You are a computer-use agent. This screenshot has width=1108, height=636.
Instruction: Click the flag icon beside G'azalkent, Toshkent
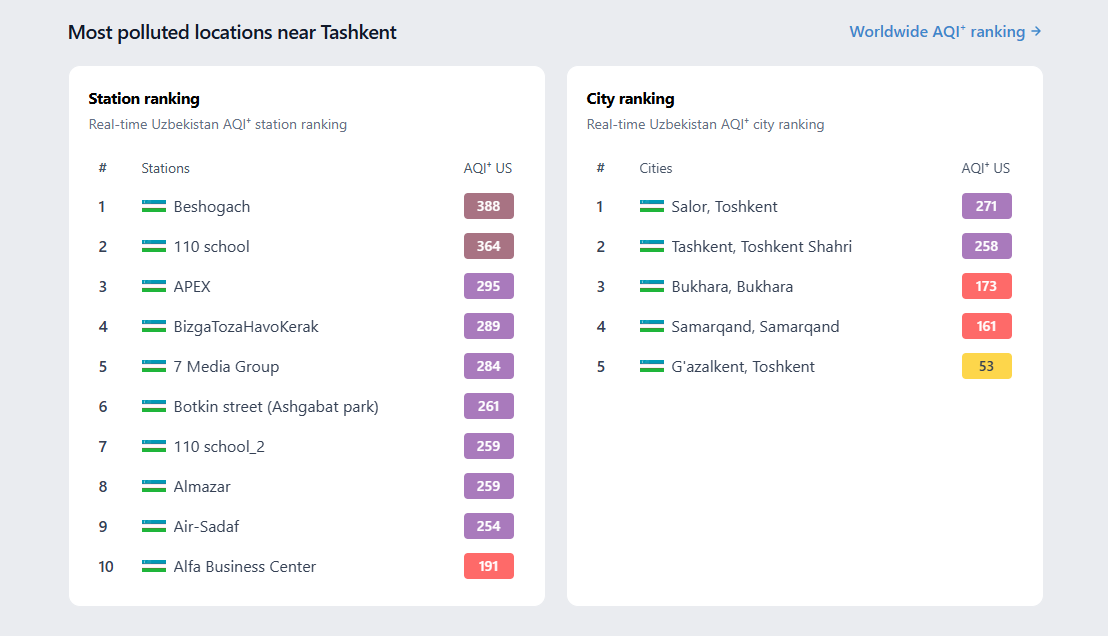(x=651, y=366)
